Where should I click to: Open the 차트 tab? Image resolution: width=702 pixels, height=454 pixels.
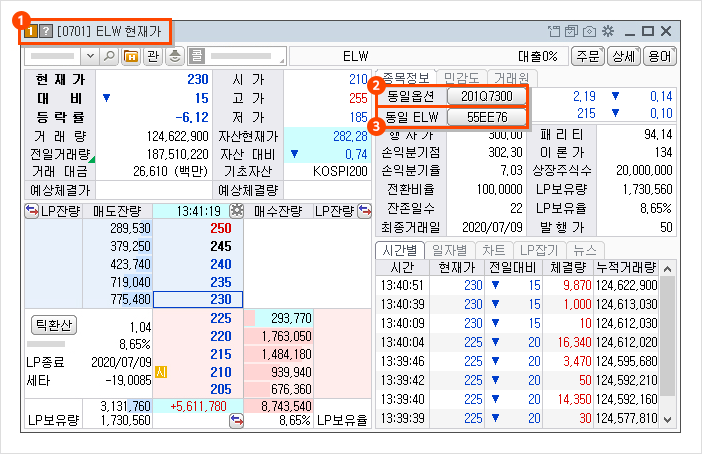494,250
